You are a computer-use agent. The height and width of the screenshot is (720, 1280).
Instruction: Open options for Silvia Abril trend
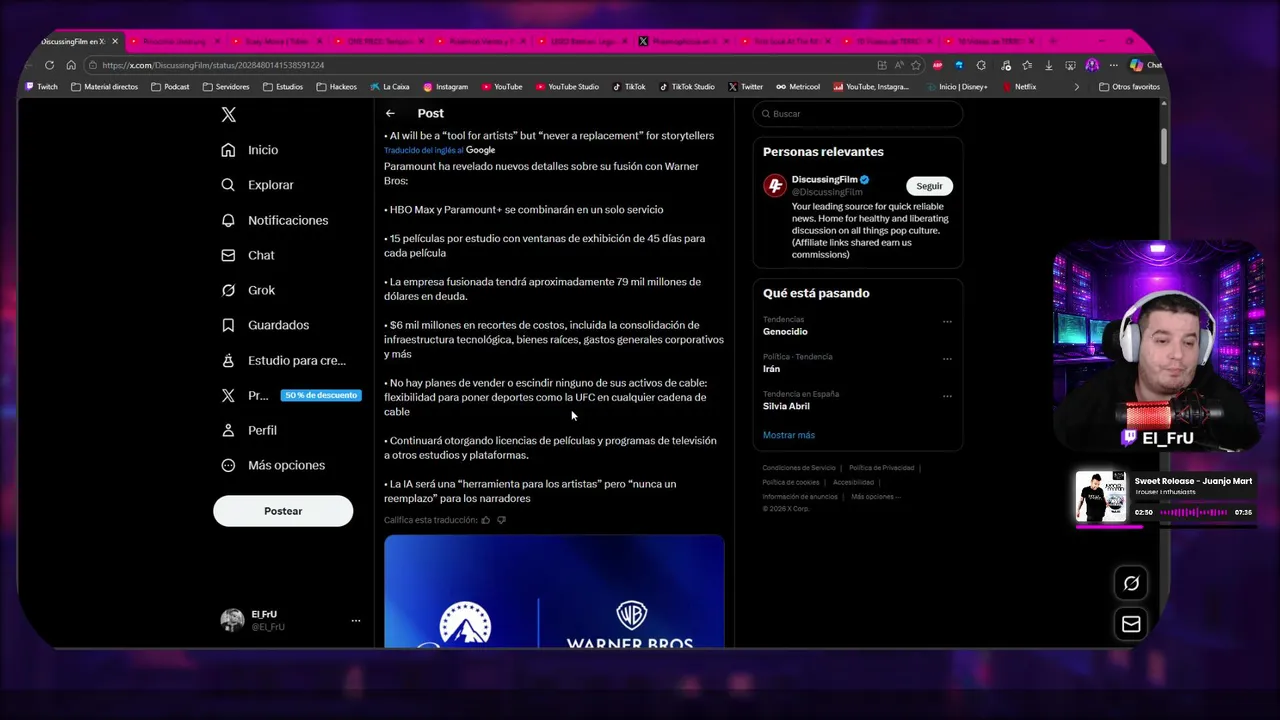coord(947,396)
